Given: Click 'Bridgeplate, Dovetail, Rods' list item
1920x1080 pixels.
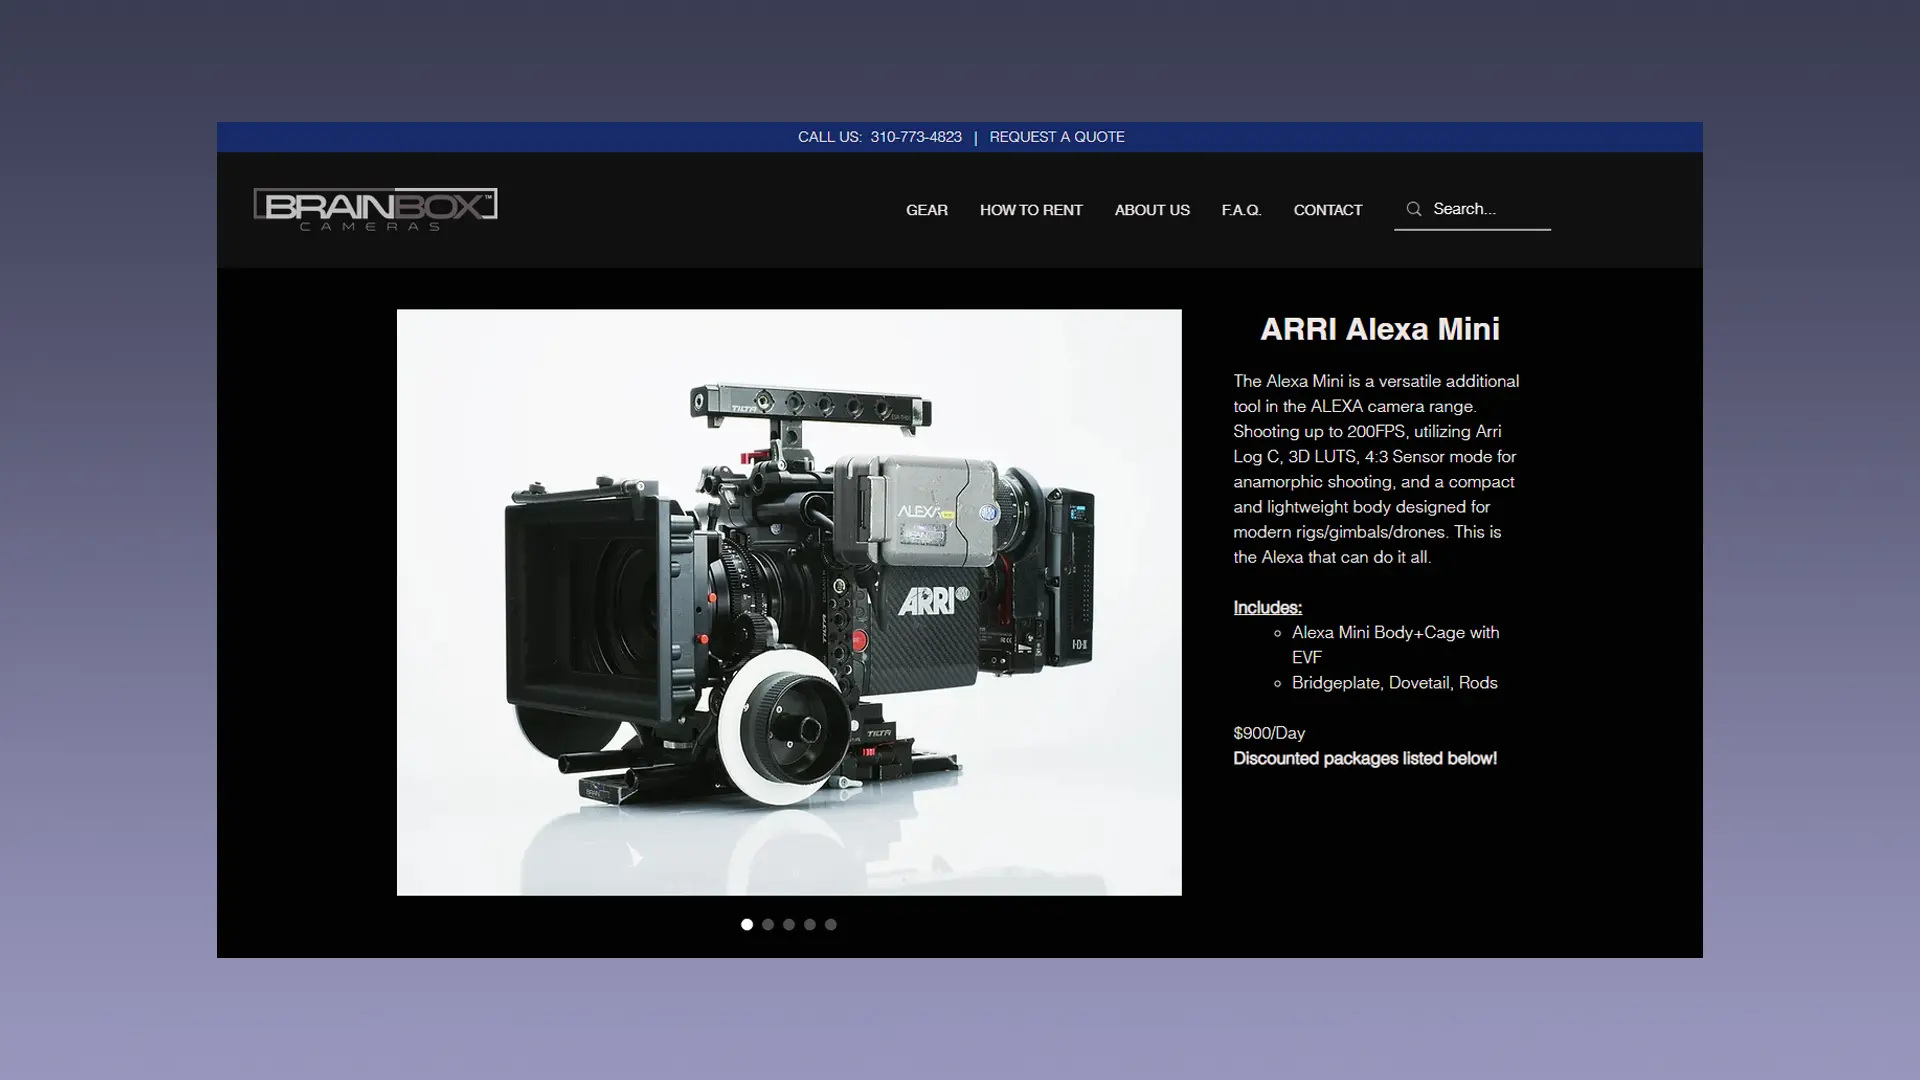Looking at the screenshot, I should 1394,683.
